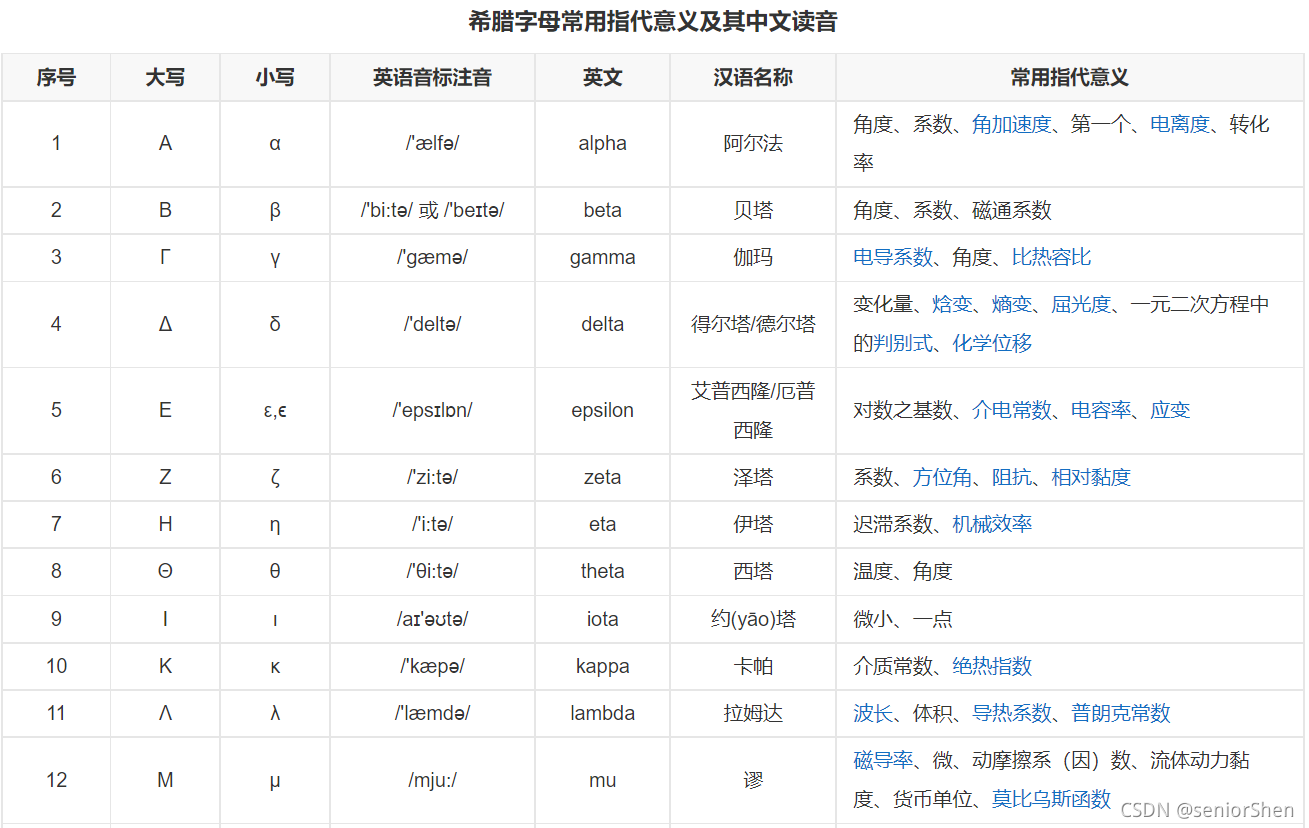This screenshot has width=1309, height=828.
Task: Click the 英语音标注音 column header
Action: point(432,77)
